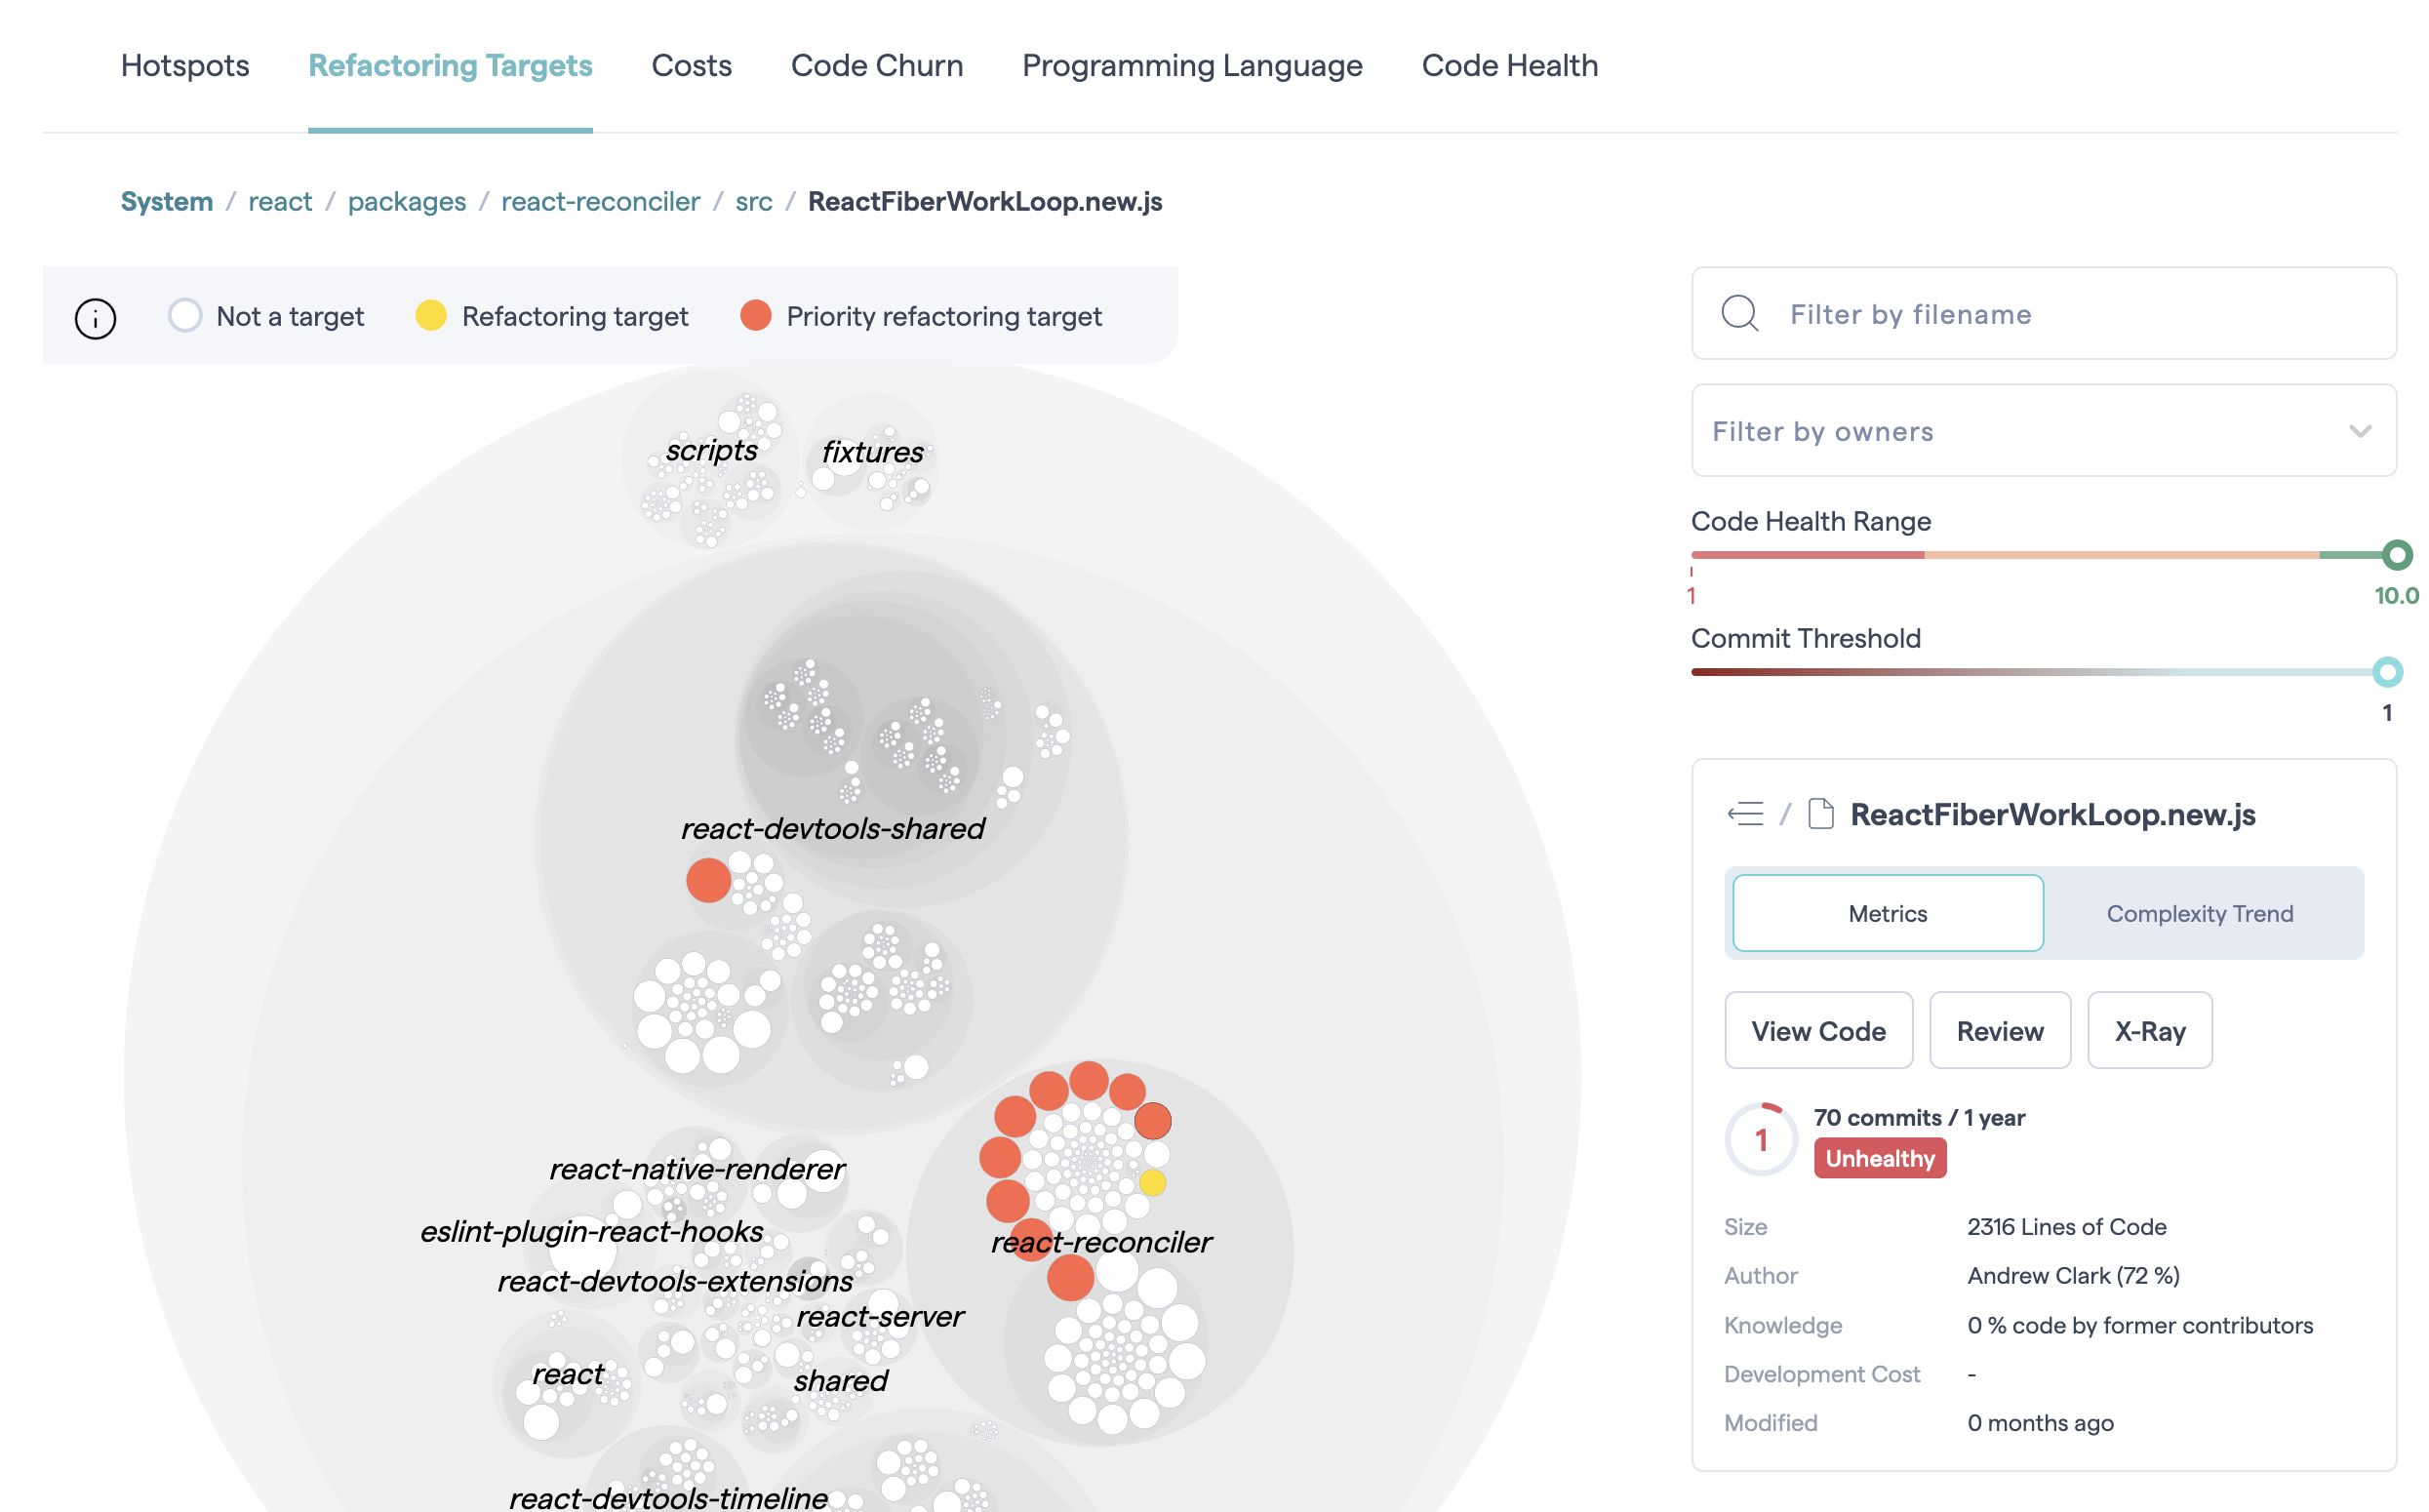
Task: Toggle the Not a target legend filter
Action: pyautogui.click(x=185, y=315)
